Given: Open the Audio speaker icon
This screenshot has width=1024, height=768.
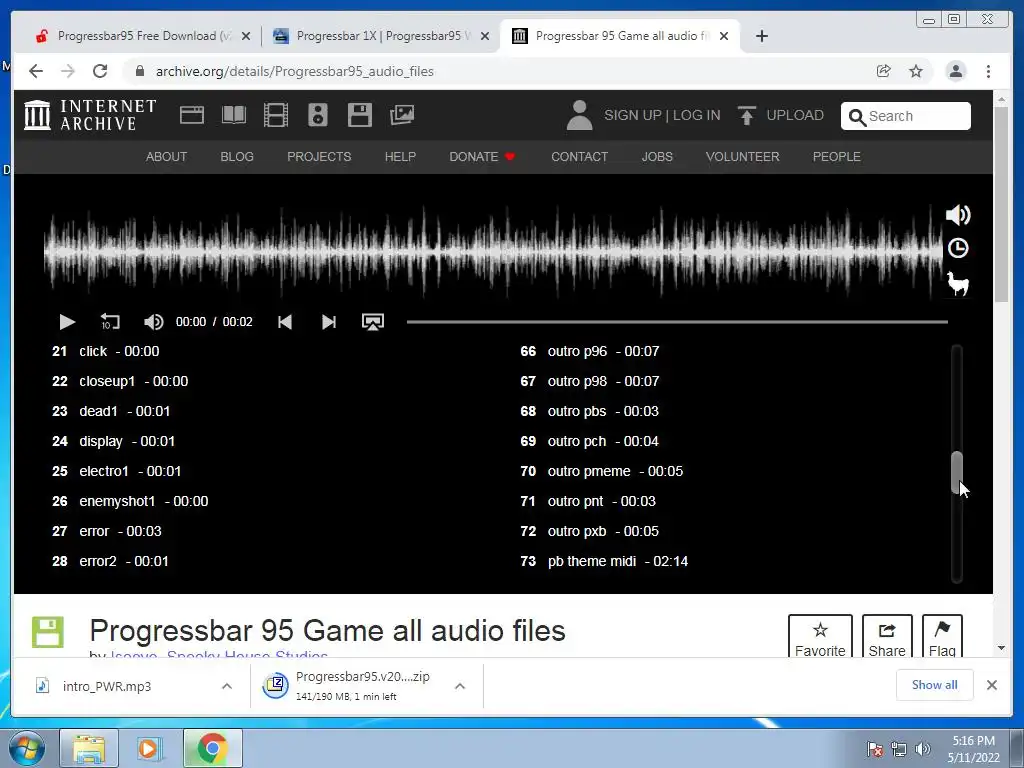Looking at the screenshot, I should (x=317, y=115).
